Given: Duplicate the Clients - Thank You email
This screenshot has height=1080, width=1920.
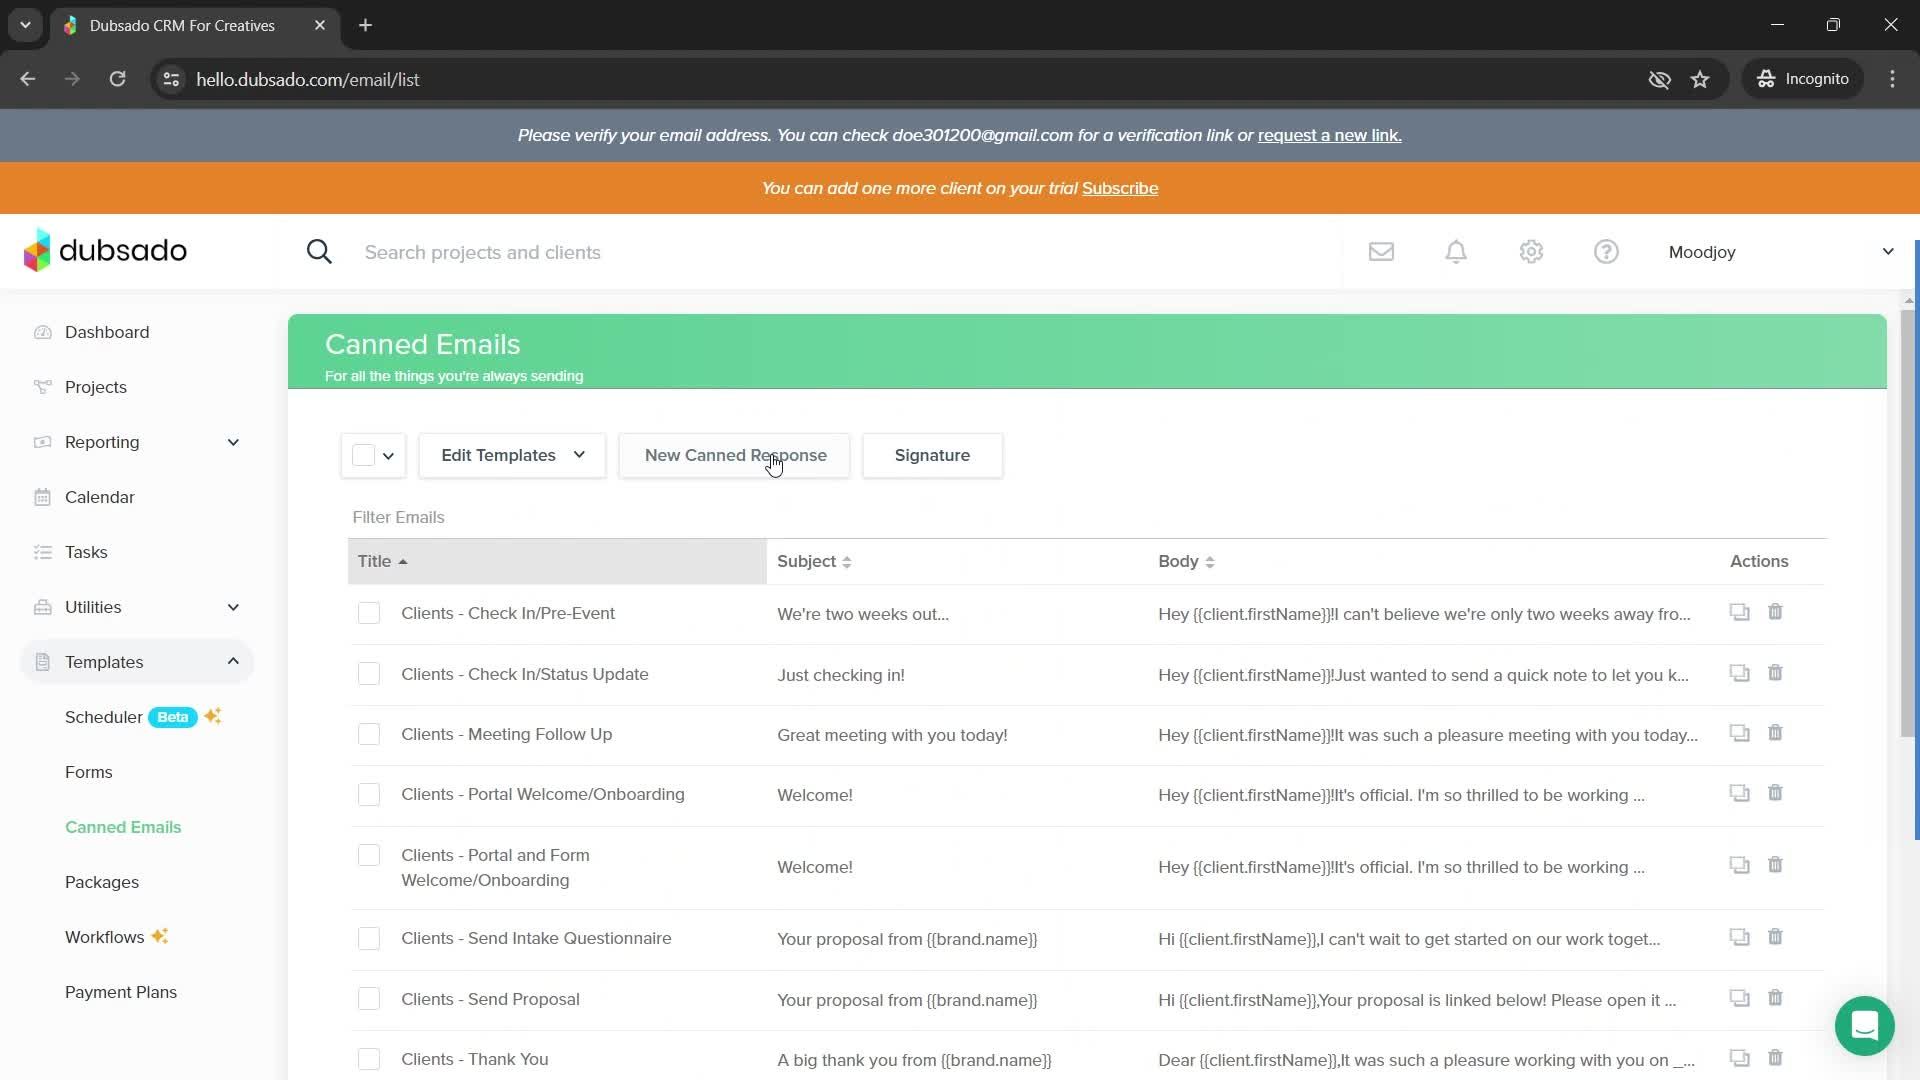Looking at the screenshot, I should tap(1740, 1058).
